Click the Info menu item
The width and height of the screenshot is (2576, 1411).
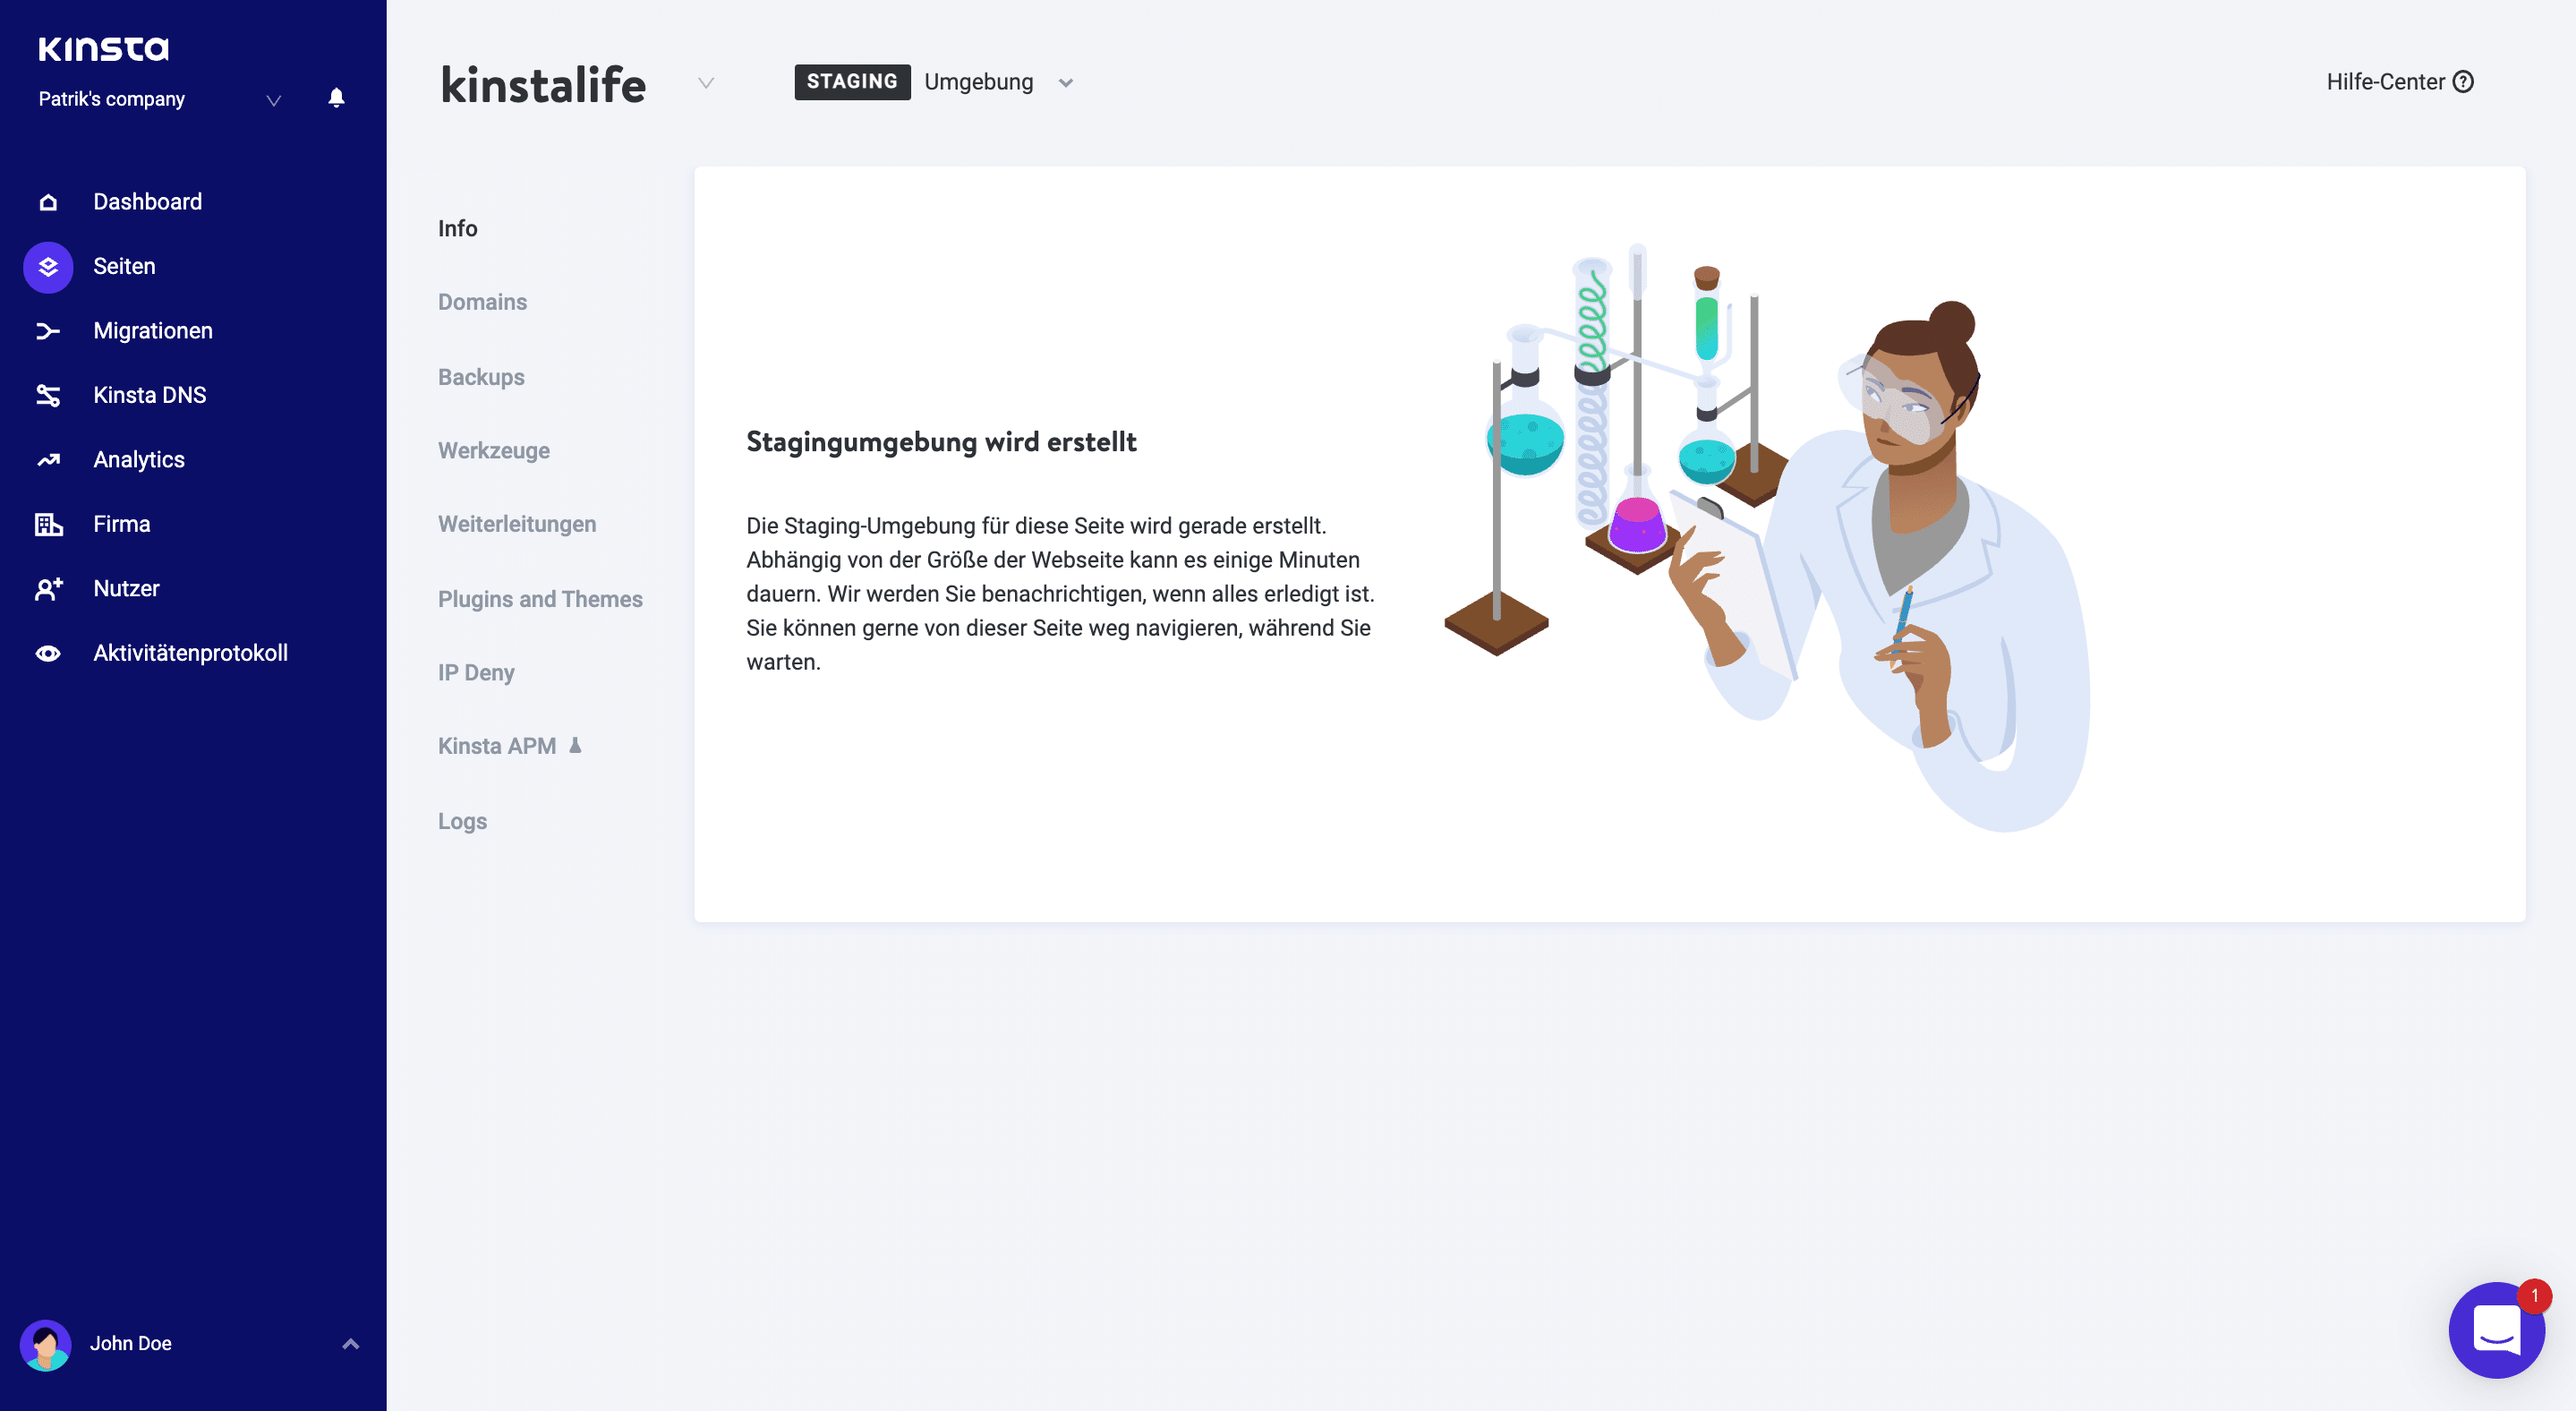(x=456, y=227)
